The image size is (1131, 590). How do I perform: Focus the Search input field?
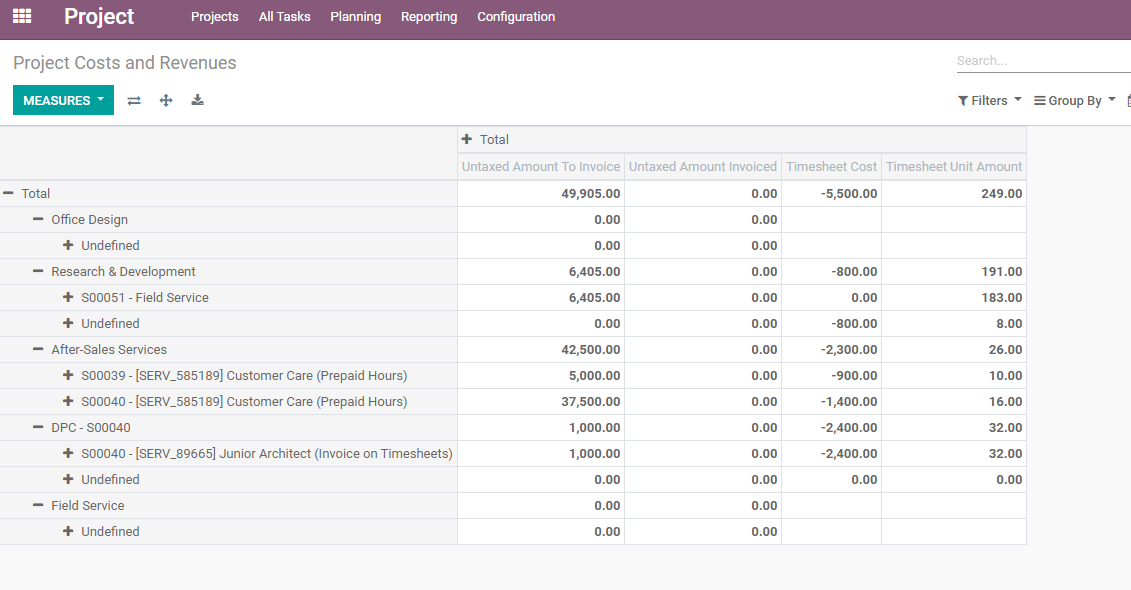point(1043,61)
